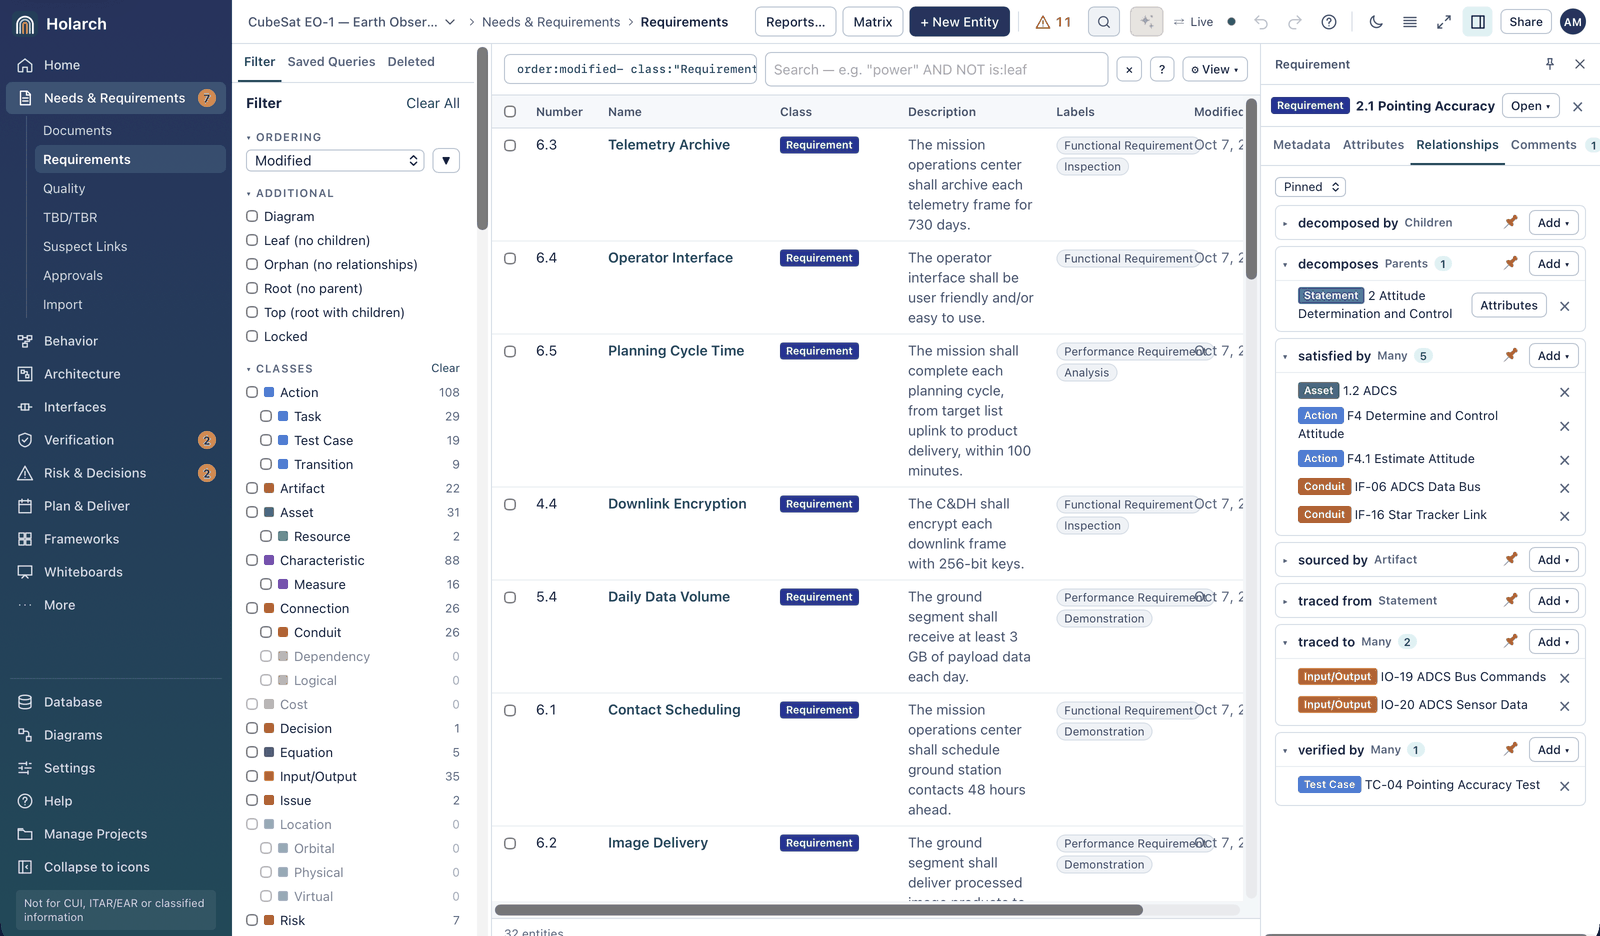The height and width of the screenshot is (936, 1600).
Task: Switch to the Comments tab
Action: pyautogui.click(x=1543, y=145)
